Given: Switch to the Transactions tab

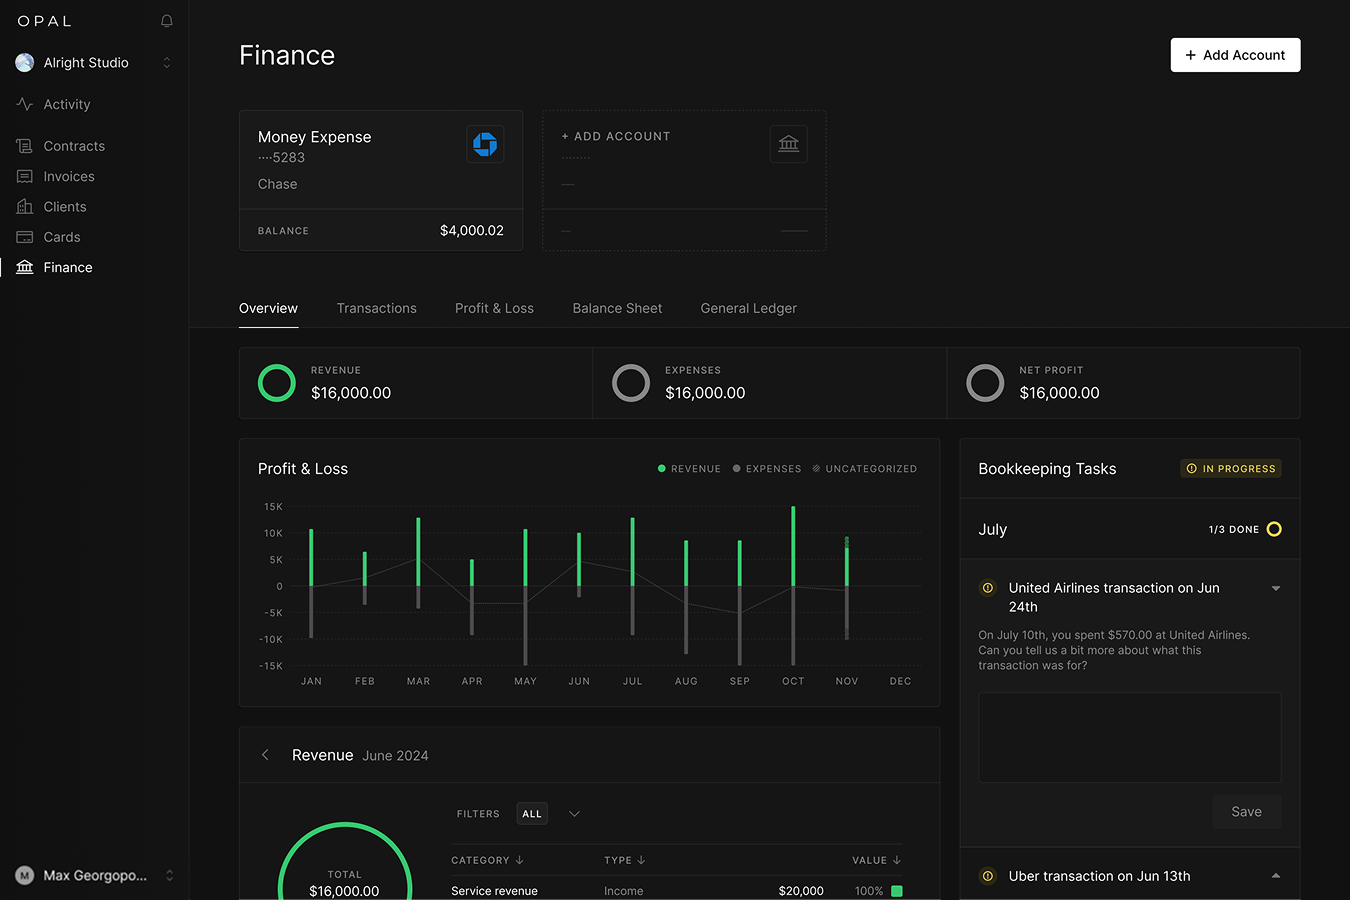Looking at the screenshot, I should [377, 308].
